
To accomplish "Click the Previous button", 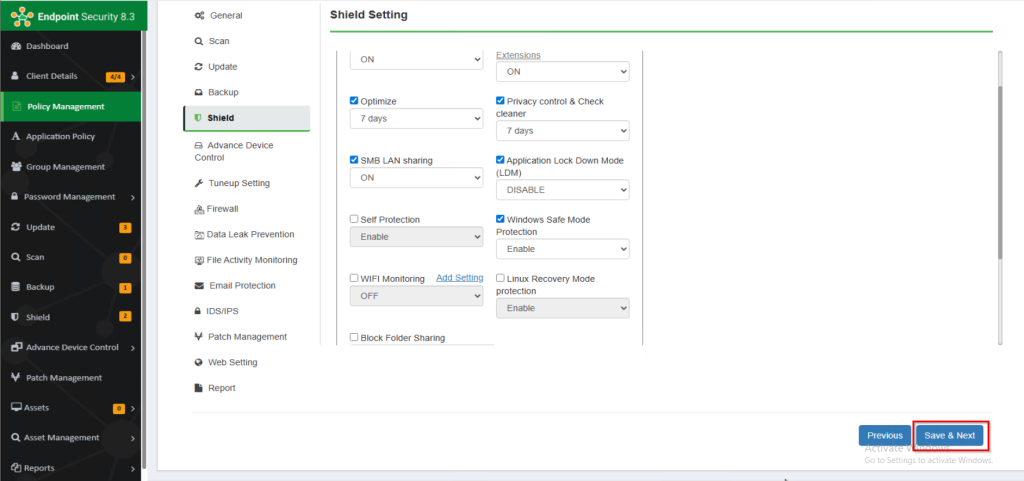I will pos(884,436).
